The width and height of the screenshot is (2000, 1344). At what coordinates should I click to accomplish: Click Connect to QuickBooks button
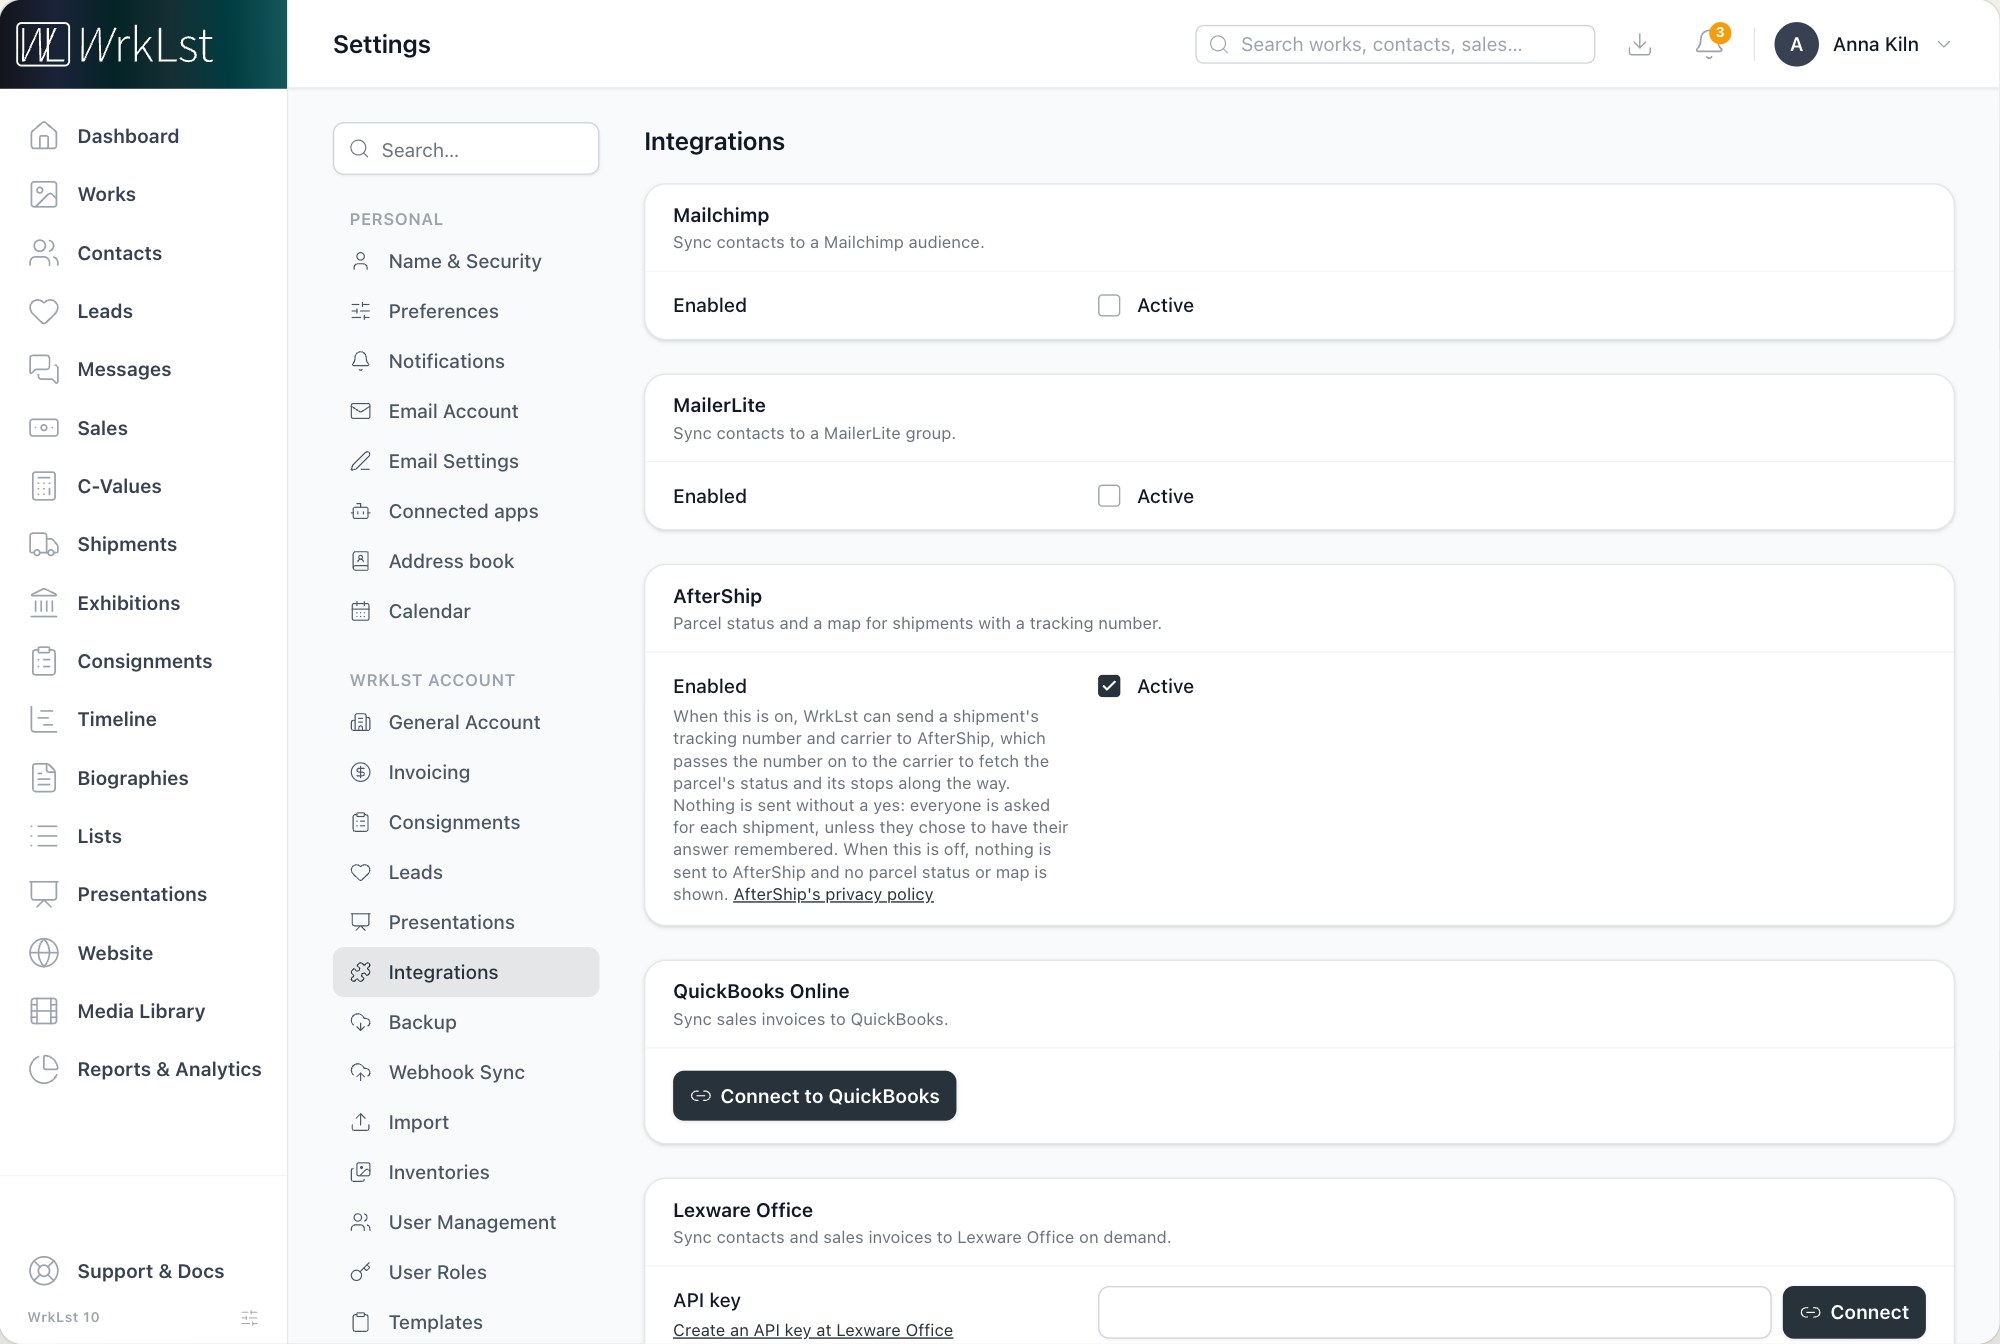point(814,1096)
